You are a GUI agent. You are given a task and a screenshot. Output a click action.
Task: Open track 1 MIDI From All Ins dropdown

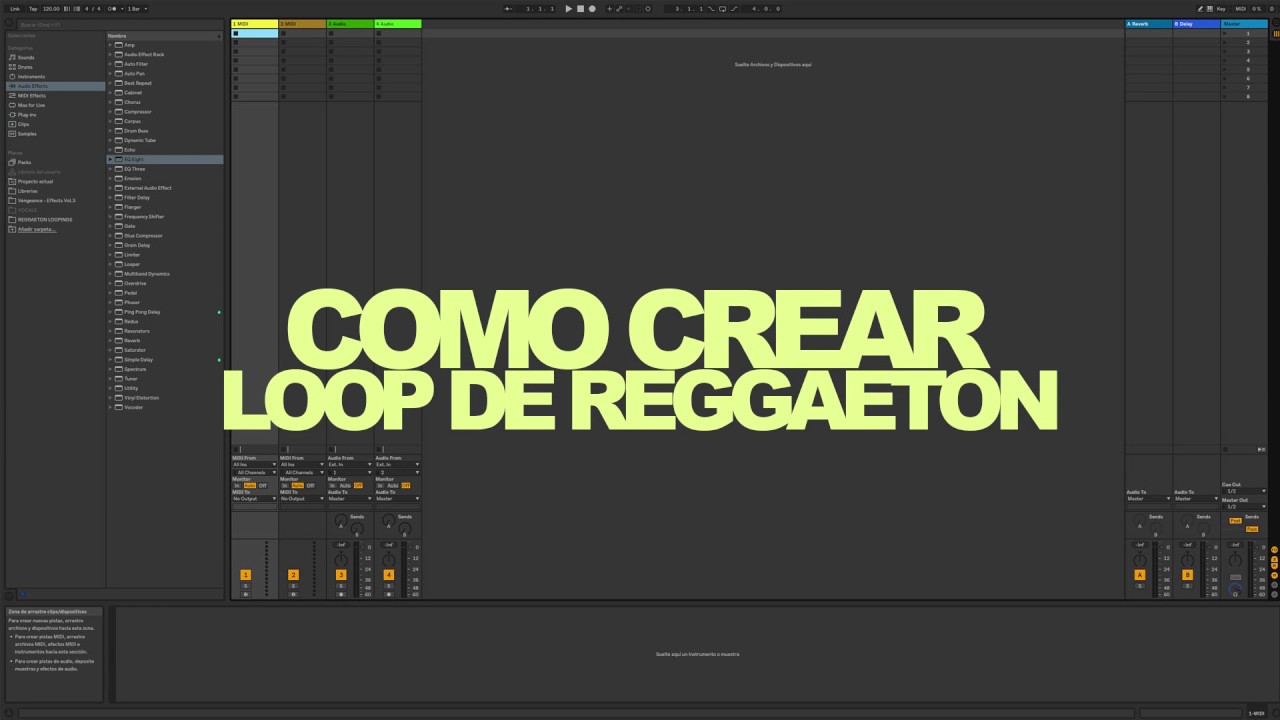pyautogui.click(x=254, y=465)
